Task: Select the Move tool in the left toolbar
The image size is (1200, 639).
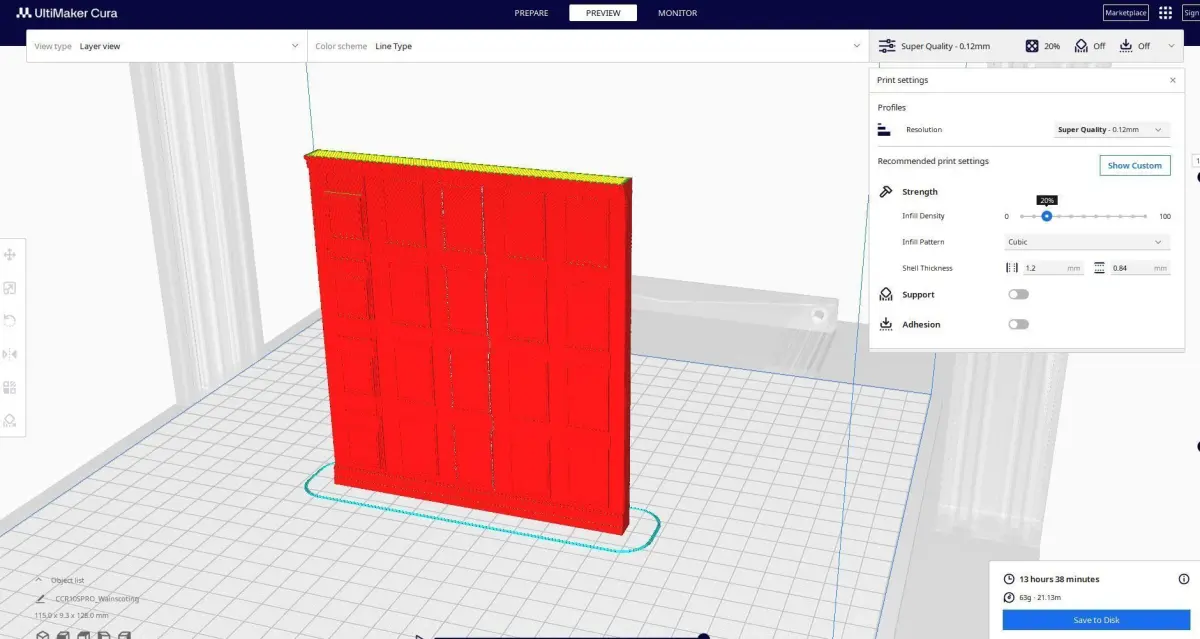Action: [10, 255]
